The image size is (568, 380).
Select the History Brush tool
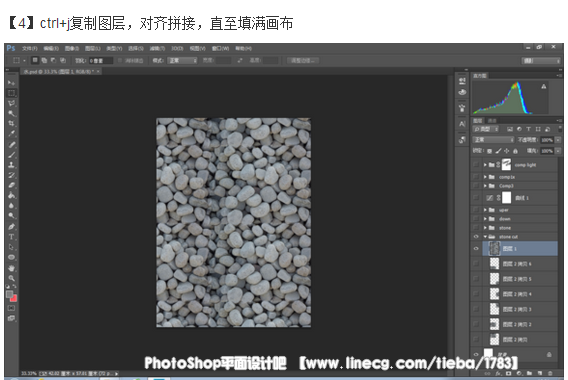click(11, 175)
